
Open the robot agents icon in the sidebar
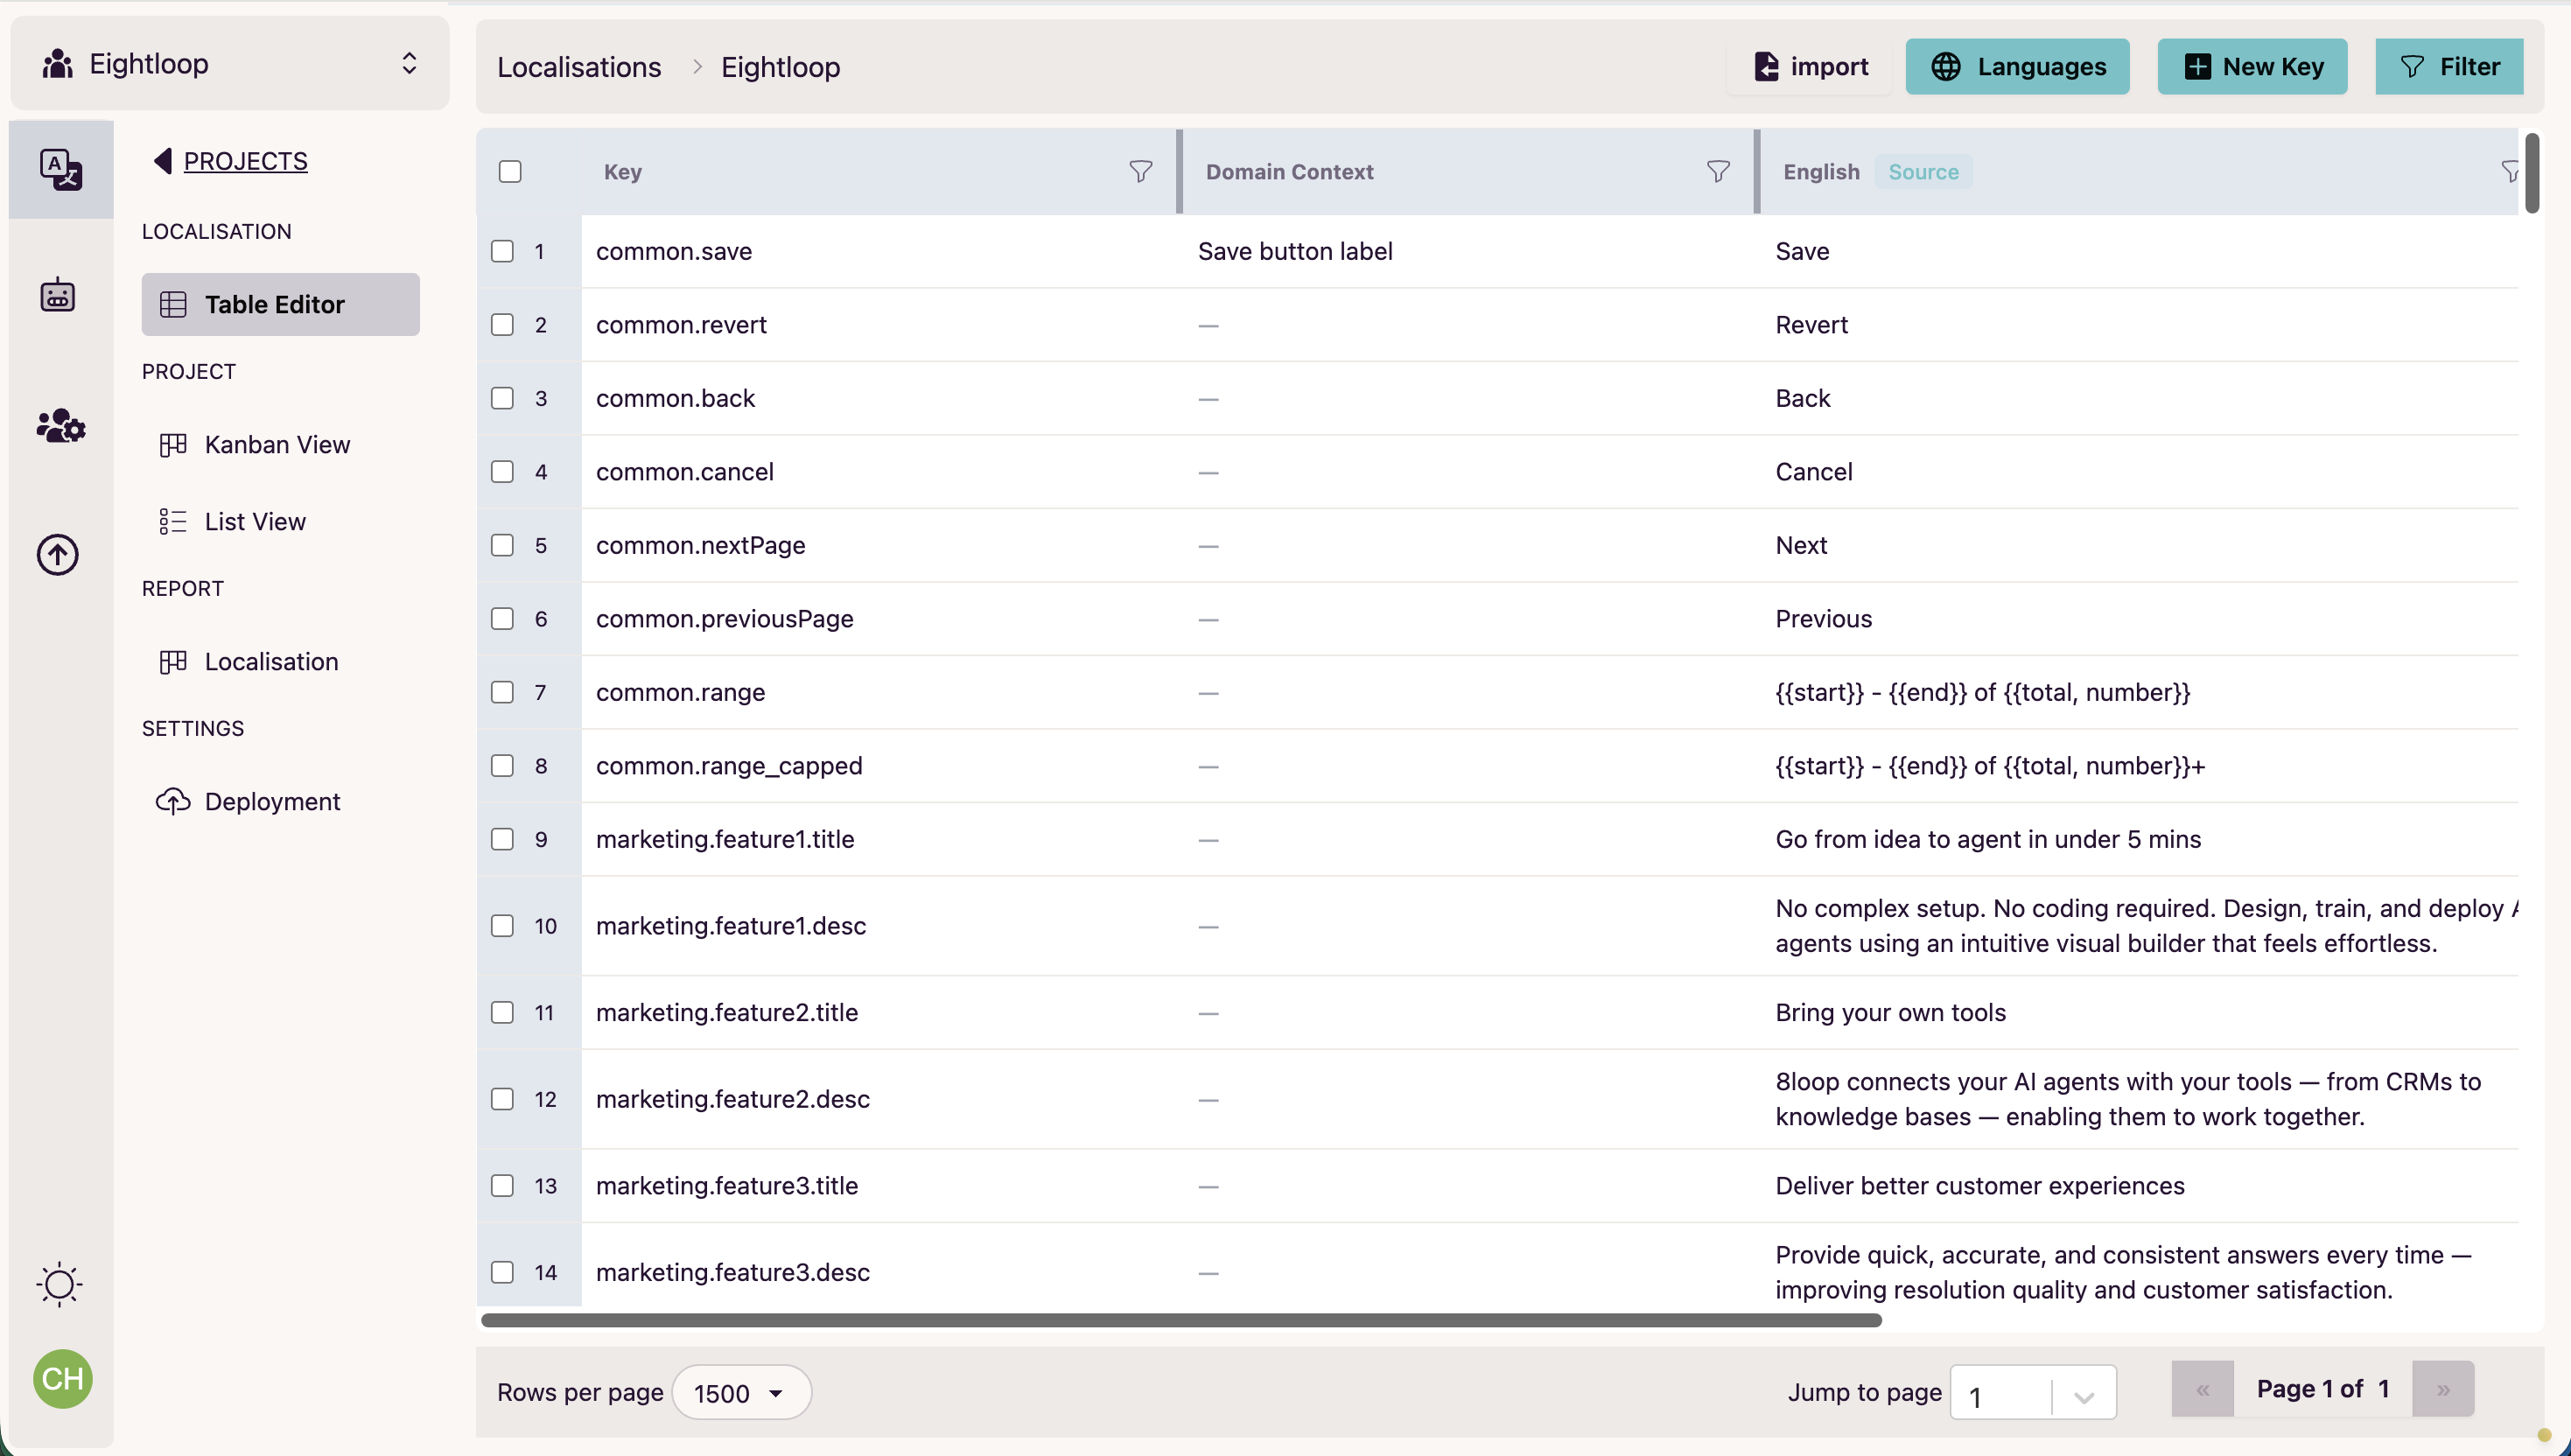[59, 294]
